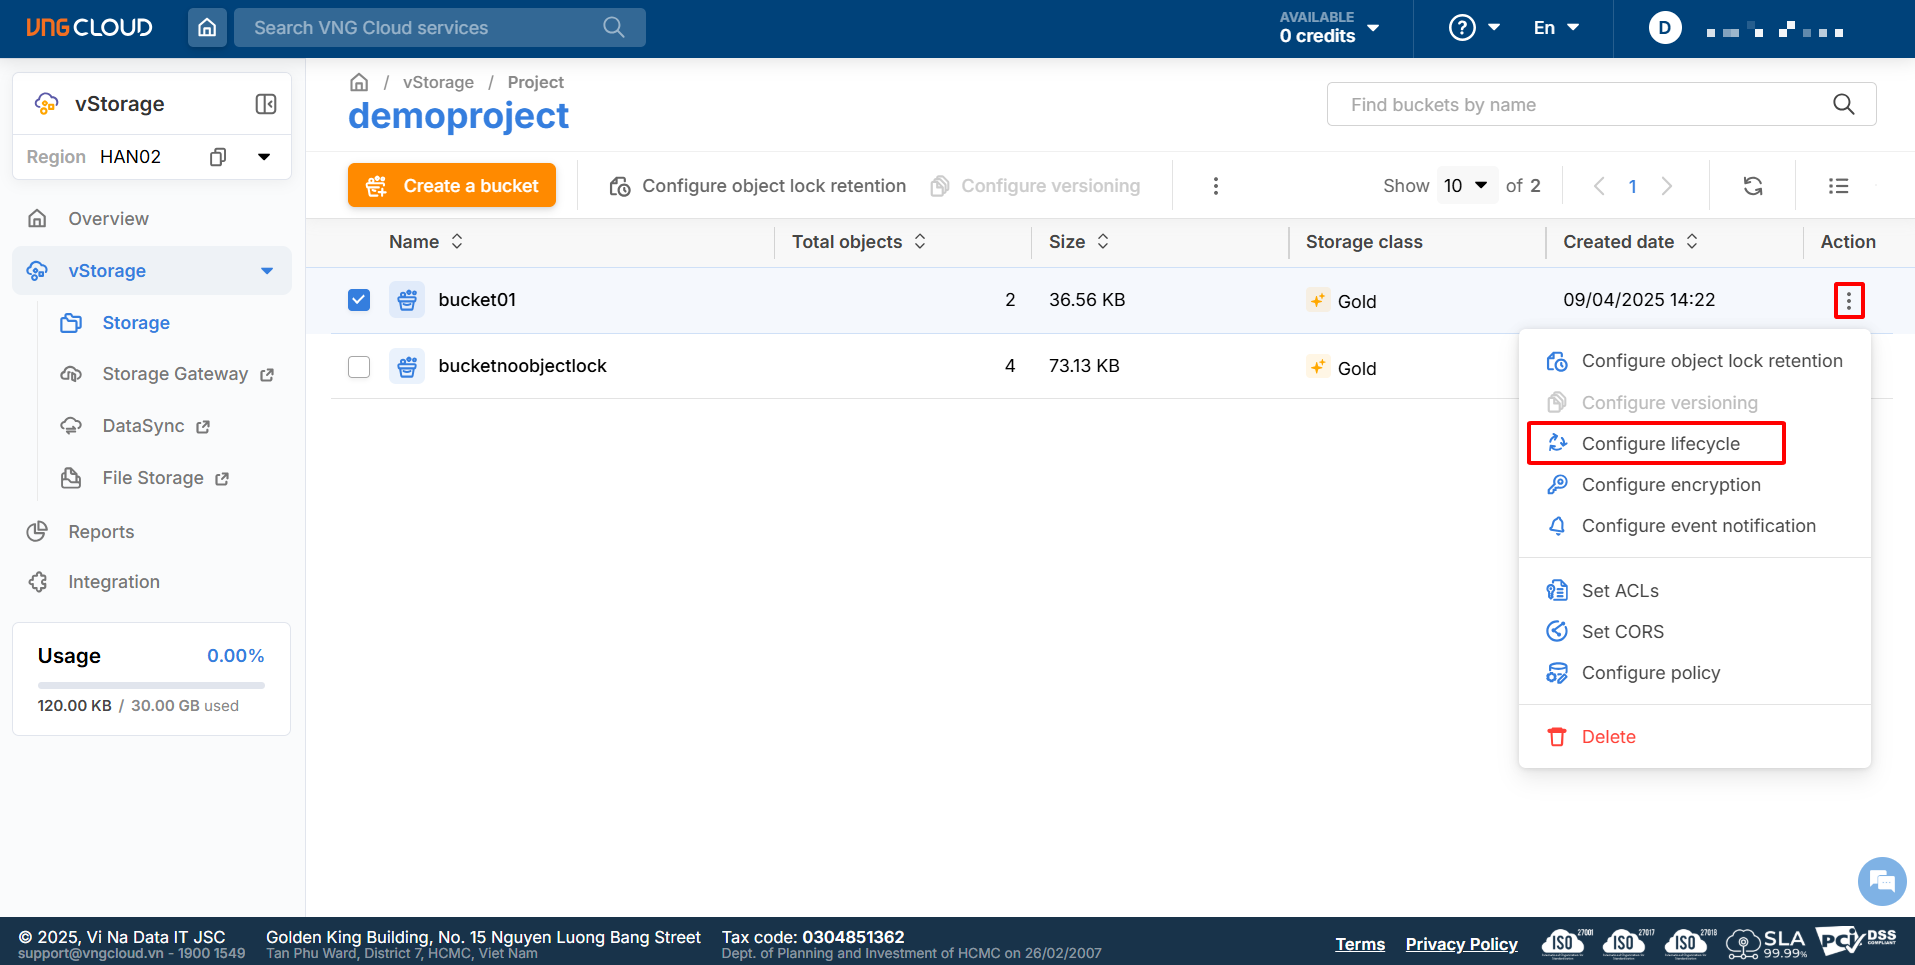1915x965 pixels.
Task: Open the Show 10 rows dropdown
Action: [x=1466, y=186]
